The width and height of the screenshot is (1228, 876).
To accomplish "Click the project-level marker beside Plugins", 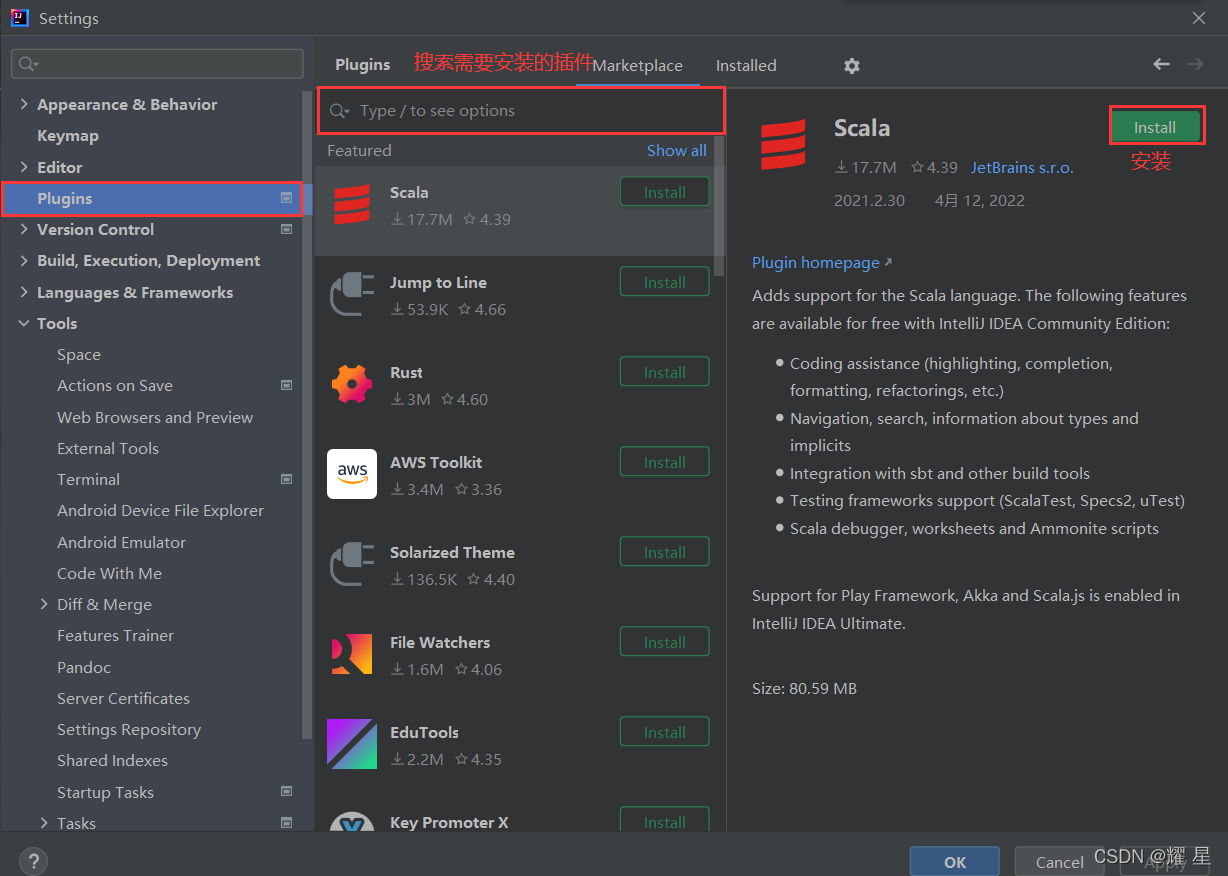I will coord(287,198).
